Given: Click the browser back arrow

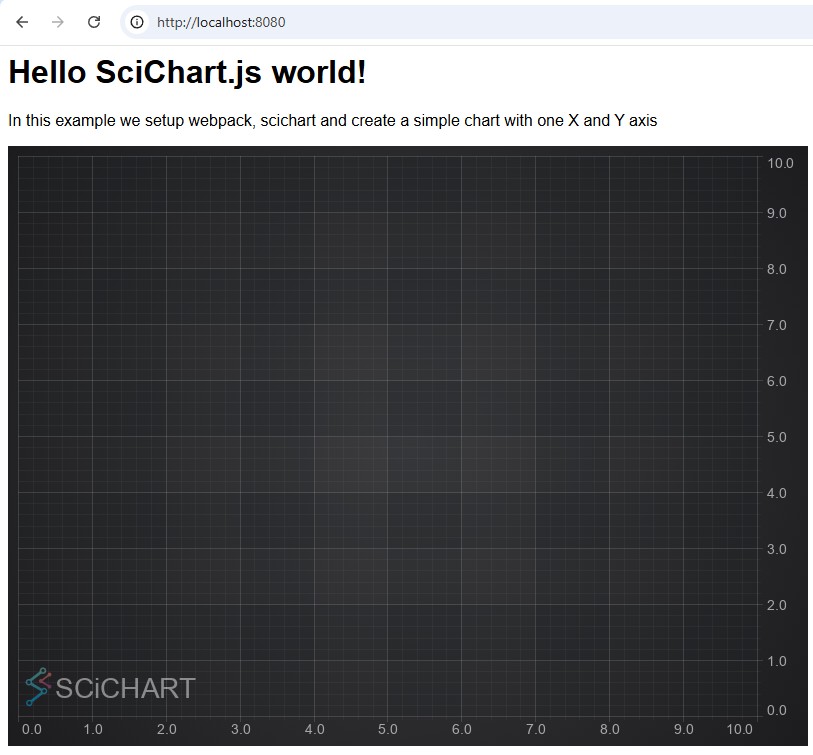Looking at the screenshot, I should (x=20, y=21).
